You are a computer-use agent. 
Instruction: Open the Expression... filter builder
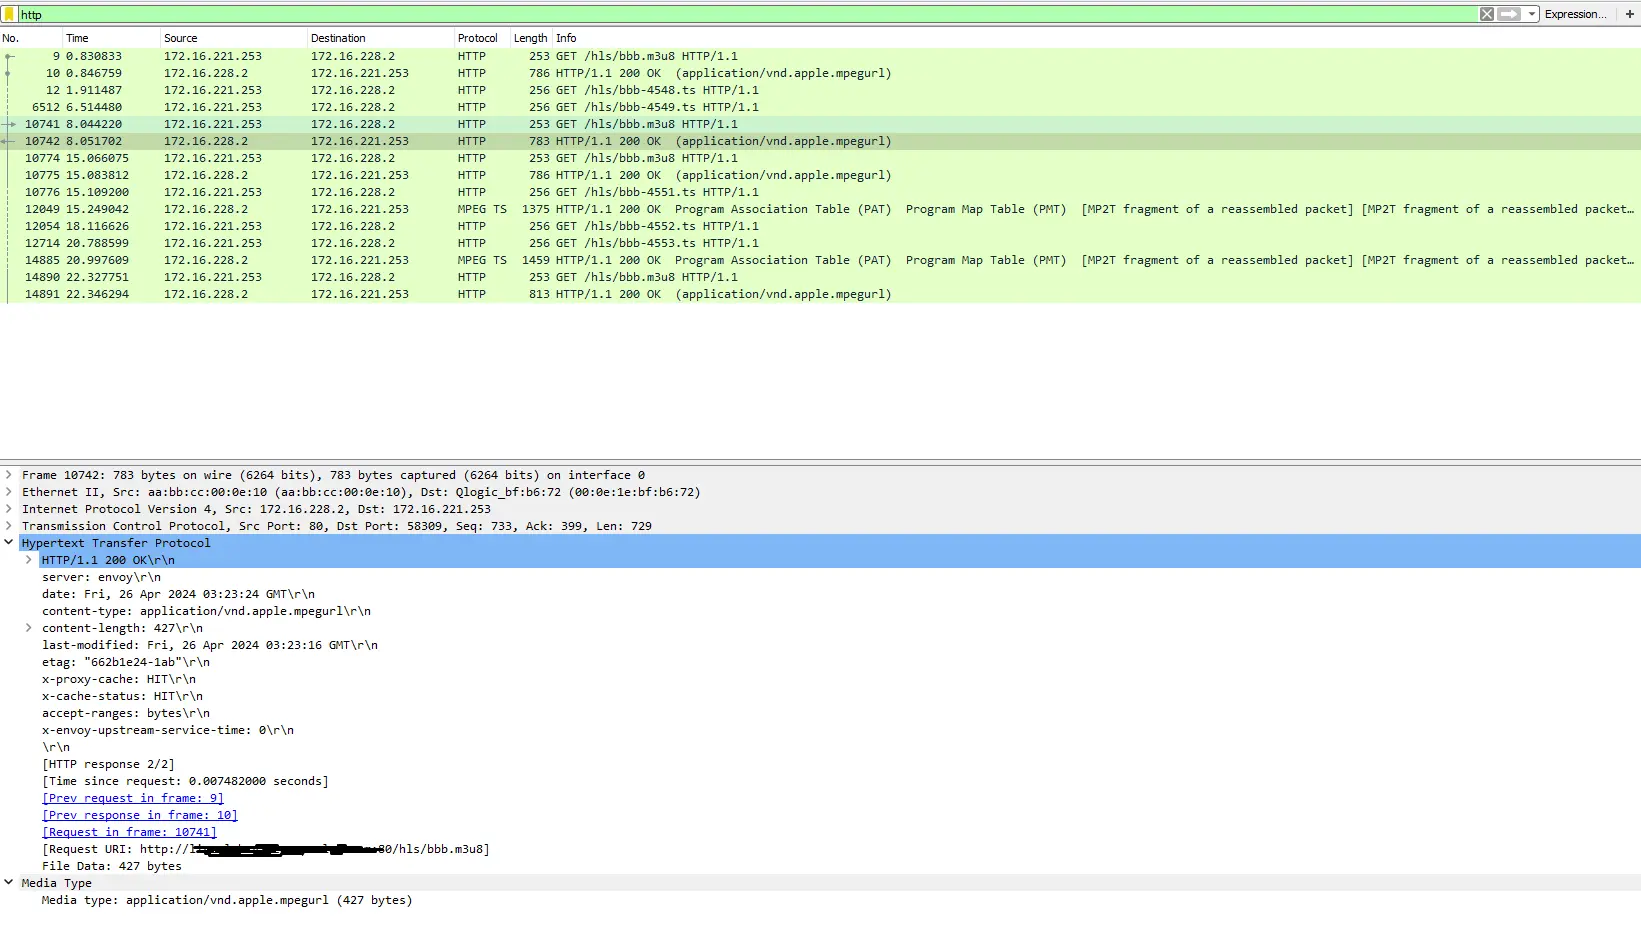pos(1575,14)
